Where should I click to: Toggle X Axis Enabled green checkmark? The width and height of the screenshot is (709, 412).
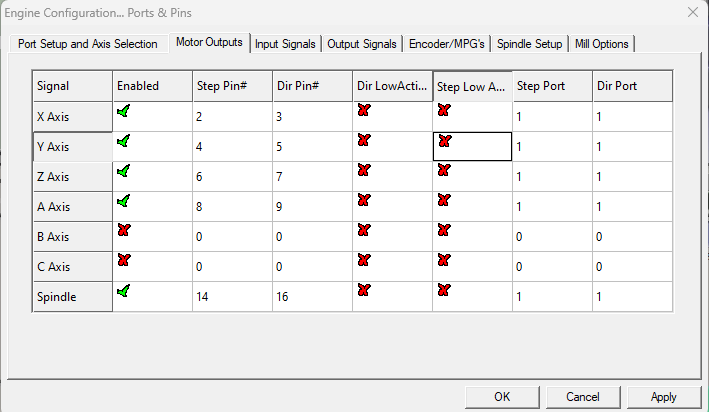(123, 111)
